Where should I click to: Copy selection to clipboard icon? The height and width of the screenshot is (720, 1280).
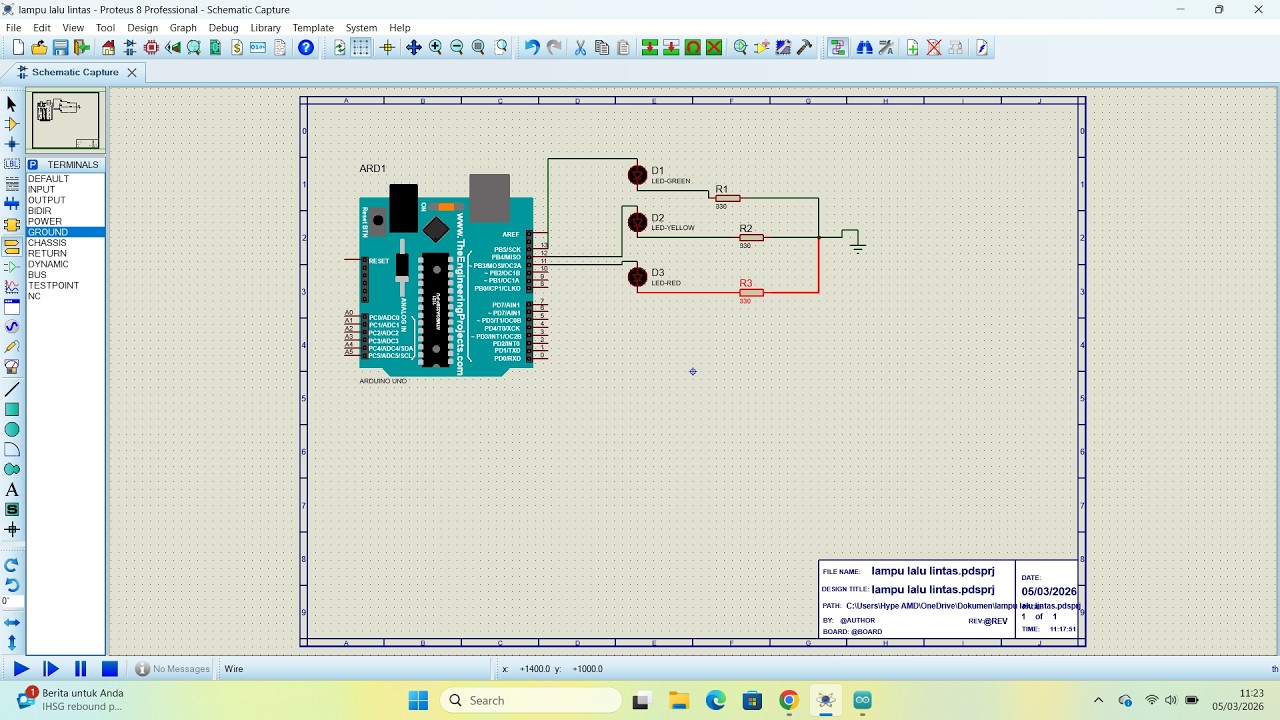[602, 47]
